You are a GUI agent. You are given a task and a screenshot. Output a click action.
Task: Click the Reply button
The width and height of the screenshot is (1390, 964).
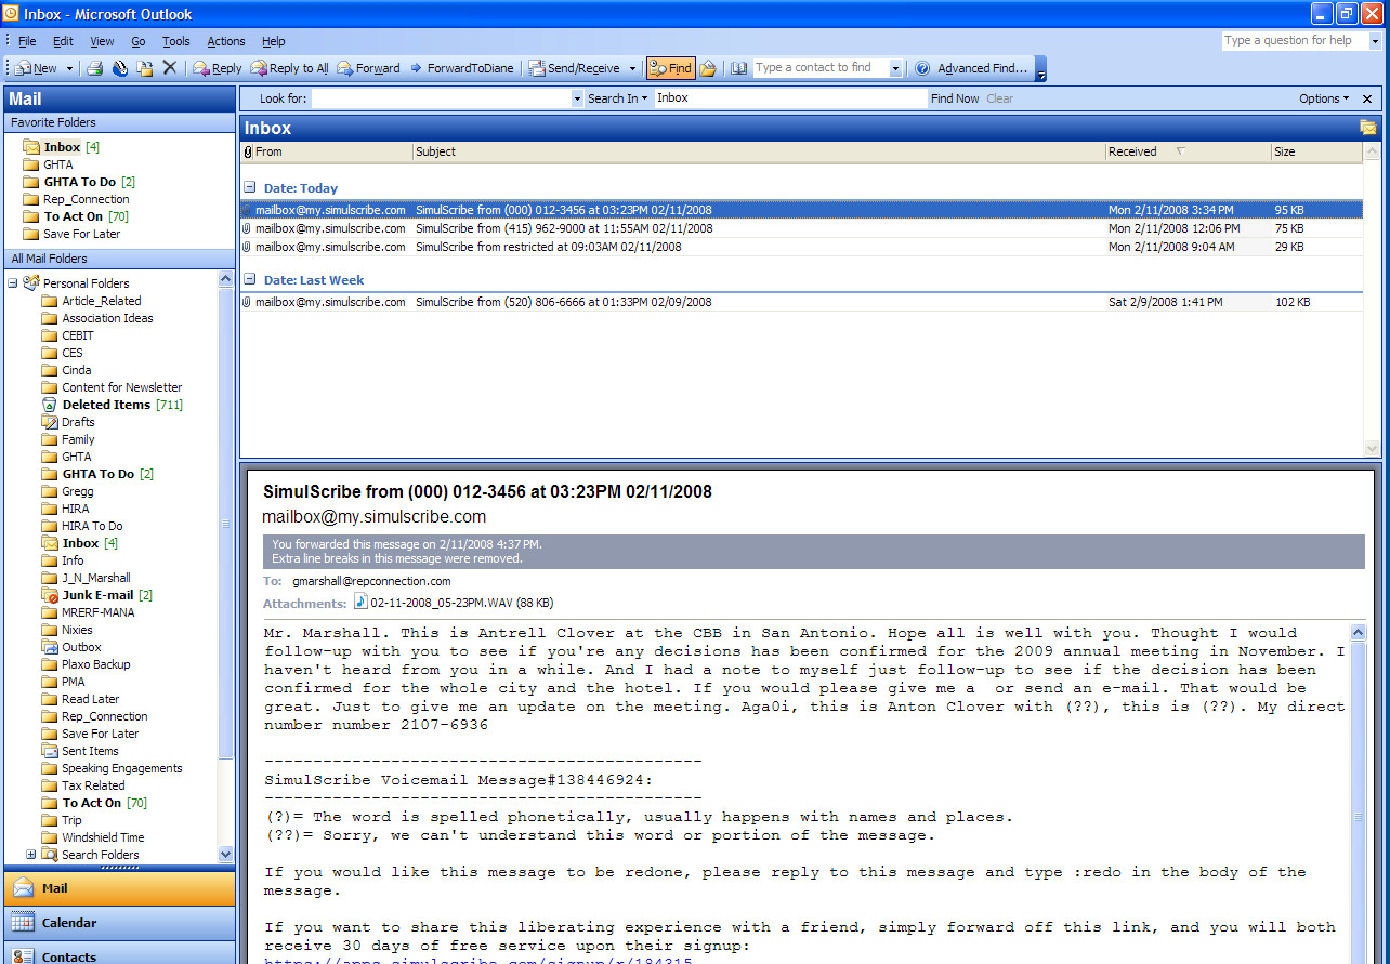pyautogui.click(x=216, y=68)
